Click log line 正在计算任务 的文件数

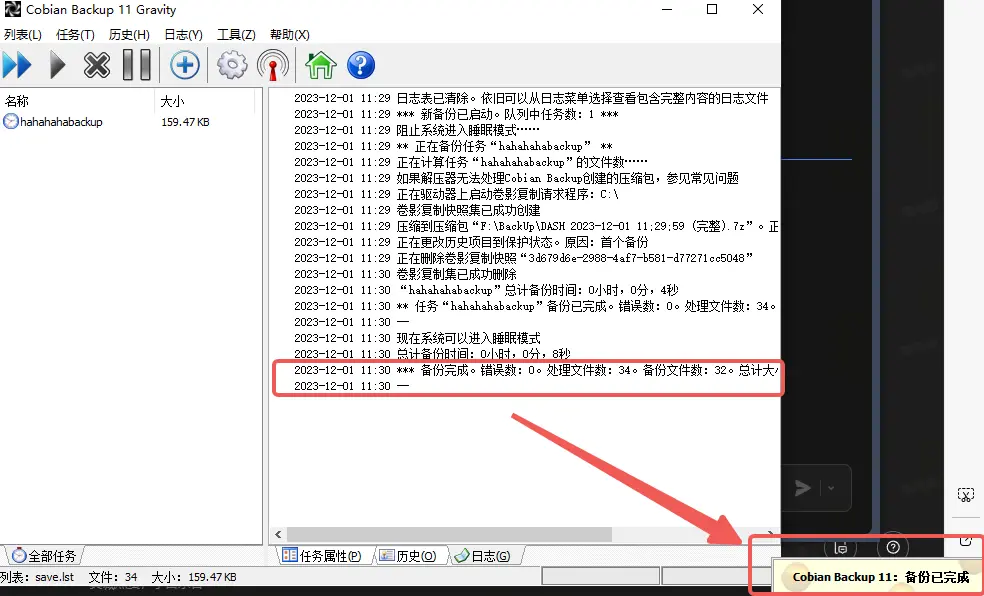[x=522, y=162]
